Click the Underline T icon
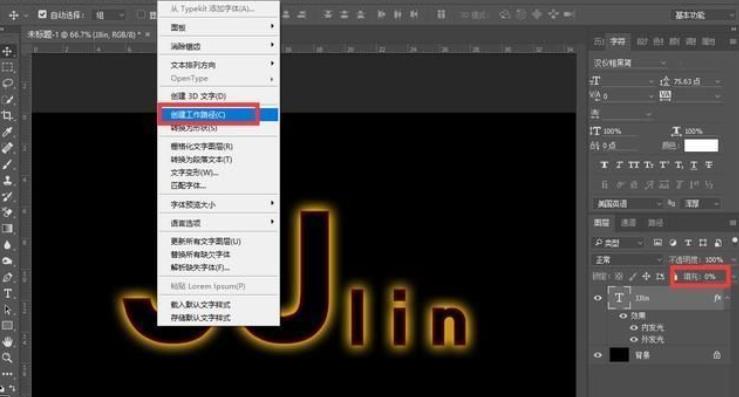 [x=694, y=165]
